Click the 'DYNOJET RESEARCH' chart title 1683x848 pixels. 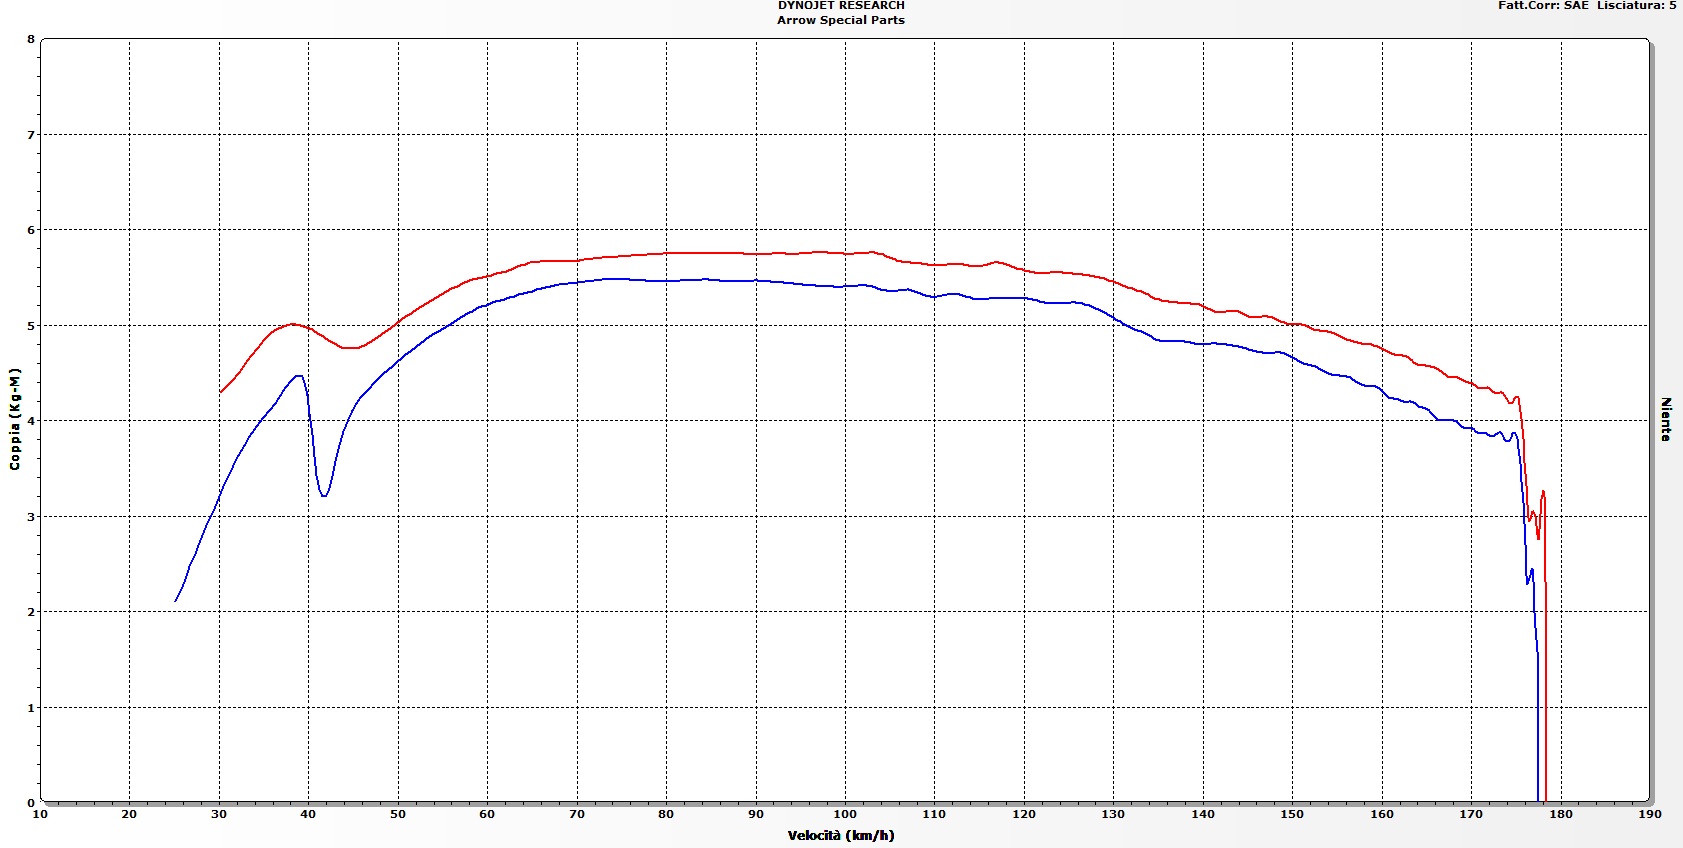[841, 6]
